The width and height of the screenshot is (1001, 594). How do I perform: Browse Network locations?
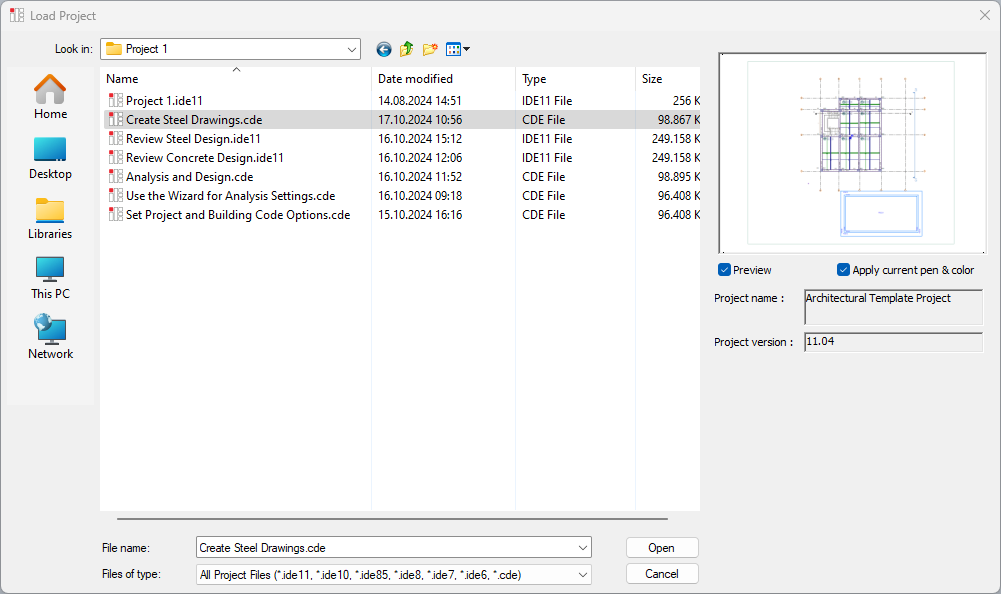[50, 338]
